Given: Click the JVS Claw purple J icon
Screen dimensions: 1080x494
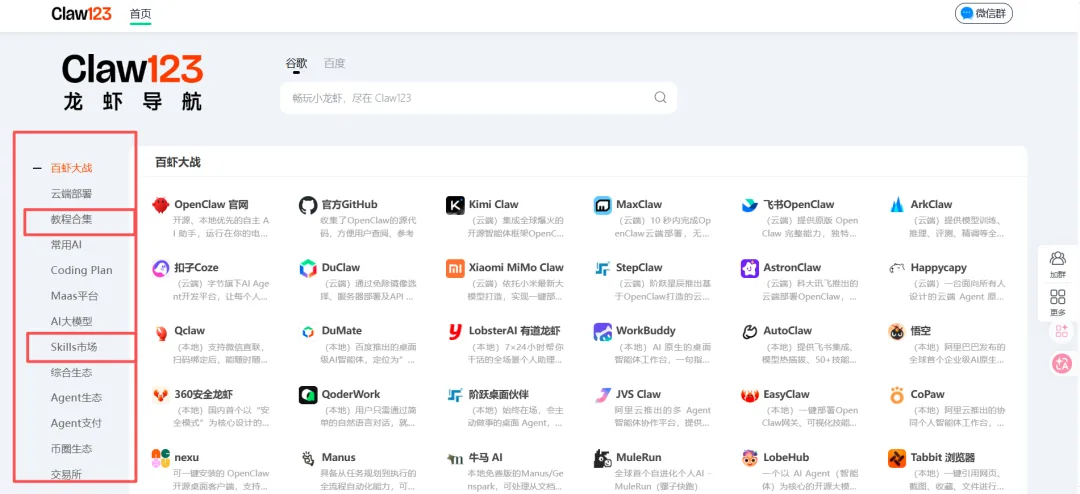Looking at the screenshot, I should coord(603,395).
